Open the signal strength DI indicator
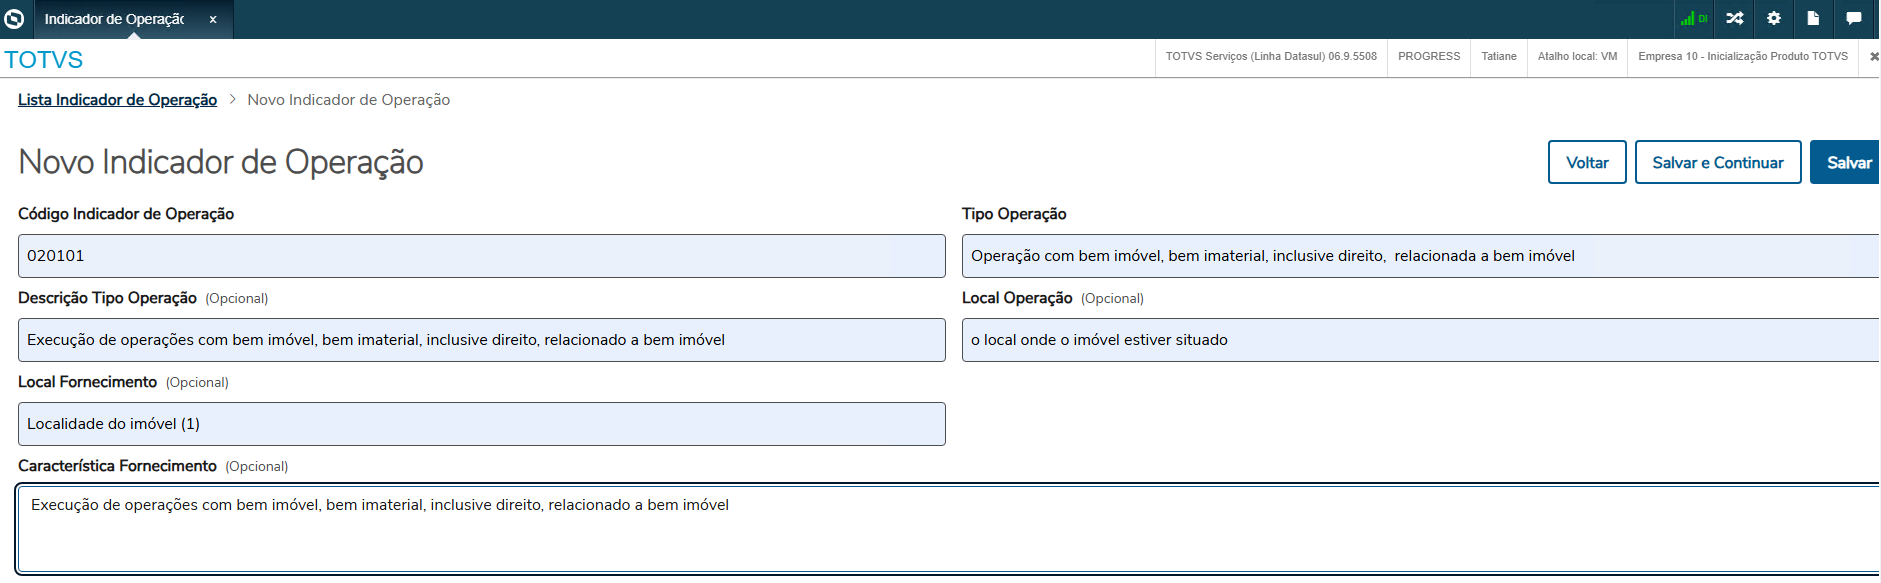The height and width of the screenshot is (583, 1881). [1694, 19]
